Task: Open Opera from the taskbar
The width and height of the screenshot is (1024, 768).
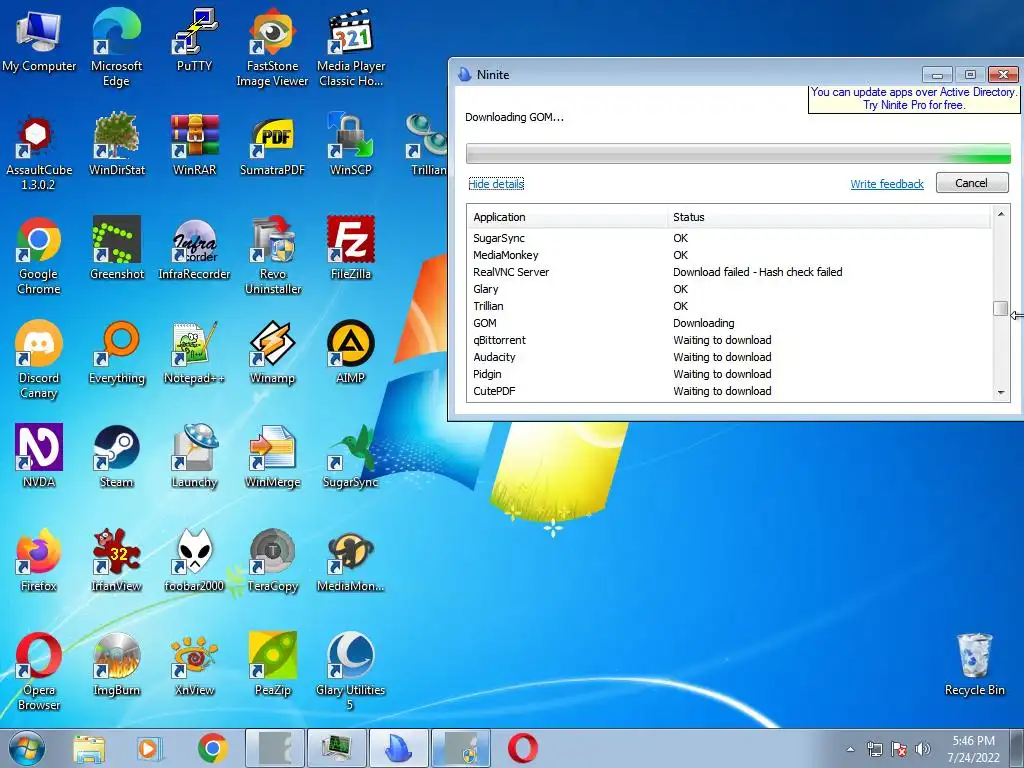Action: 522,748
